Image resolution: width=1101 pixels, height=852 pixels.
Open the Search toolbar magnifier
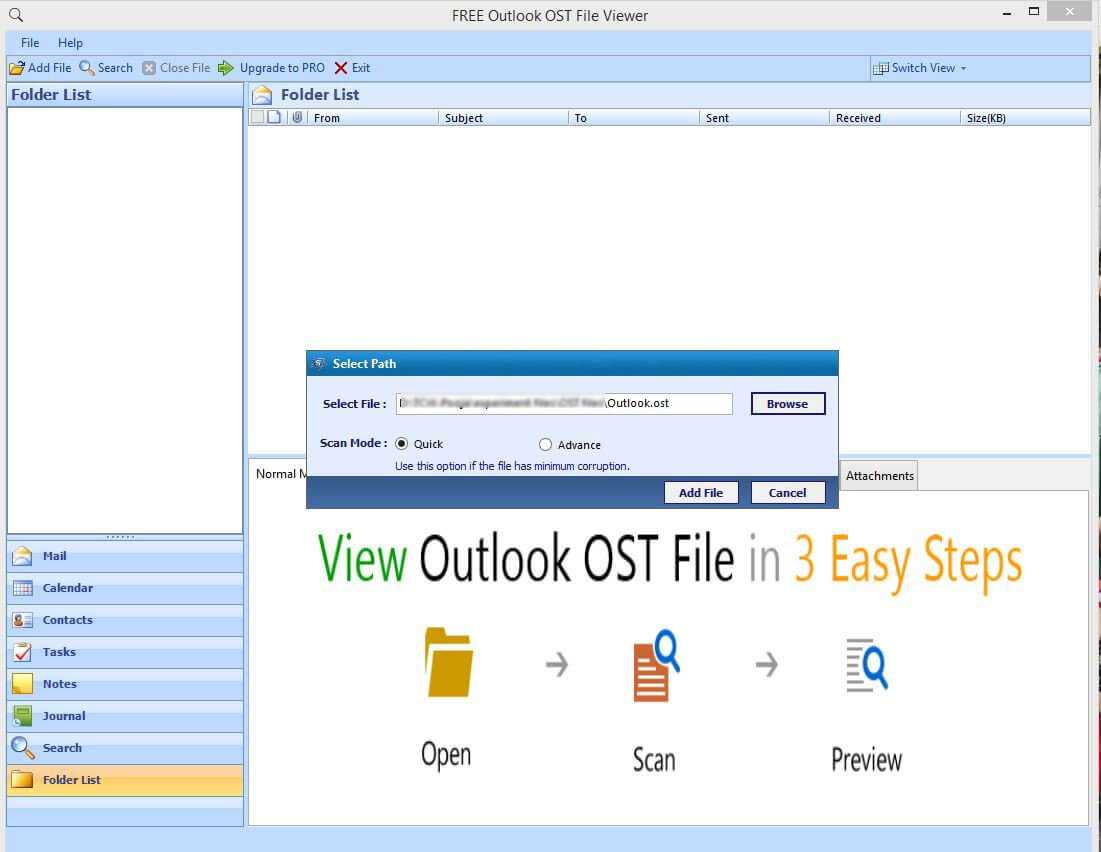point(86,68)
